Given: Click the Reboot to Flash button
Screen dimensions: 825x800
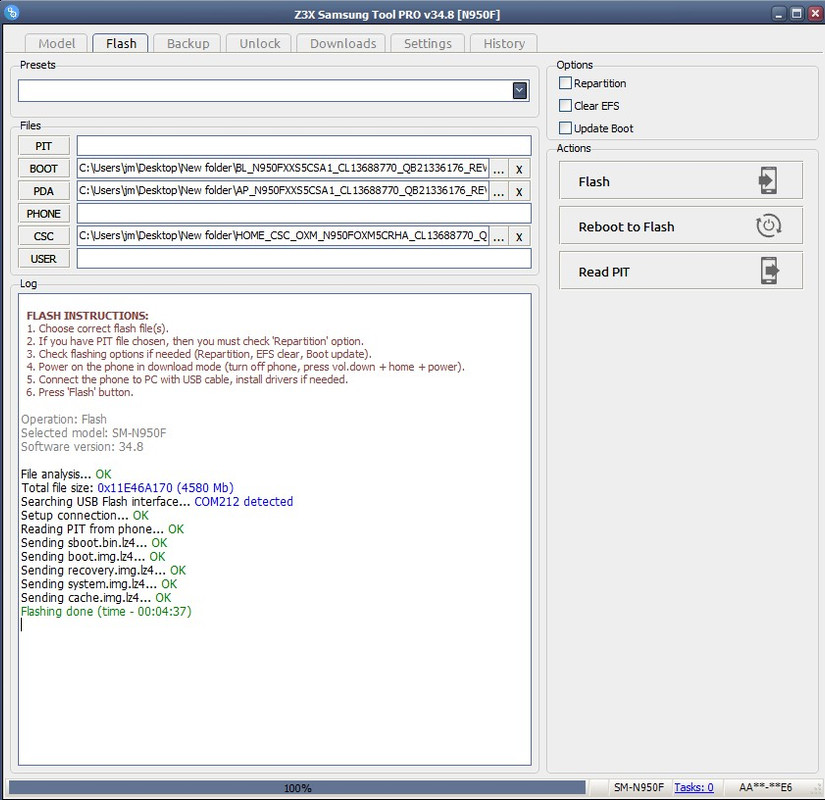Looking at the screenshot, I should 681,226.
